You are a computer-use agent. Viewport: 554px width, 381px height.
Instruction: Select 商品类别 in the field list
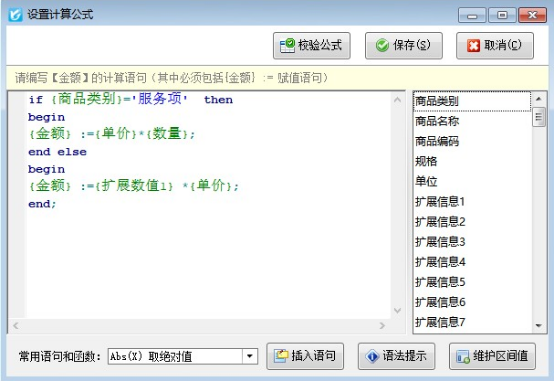coord(472,101)
